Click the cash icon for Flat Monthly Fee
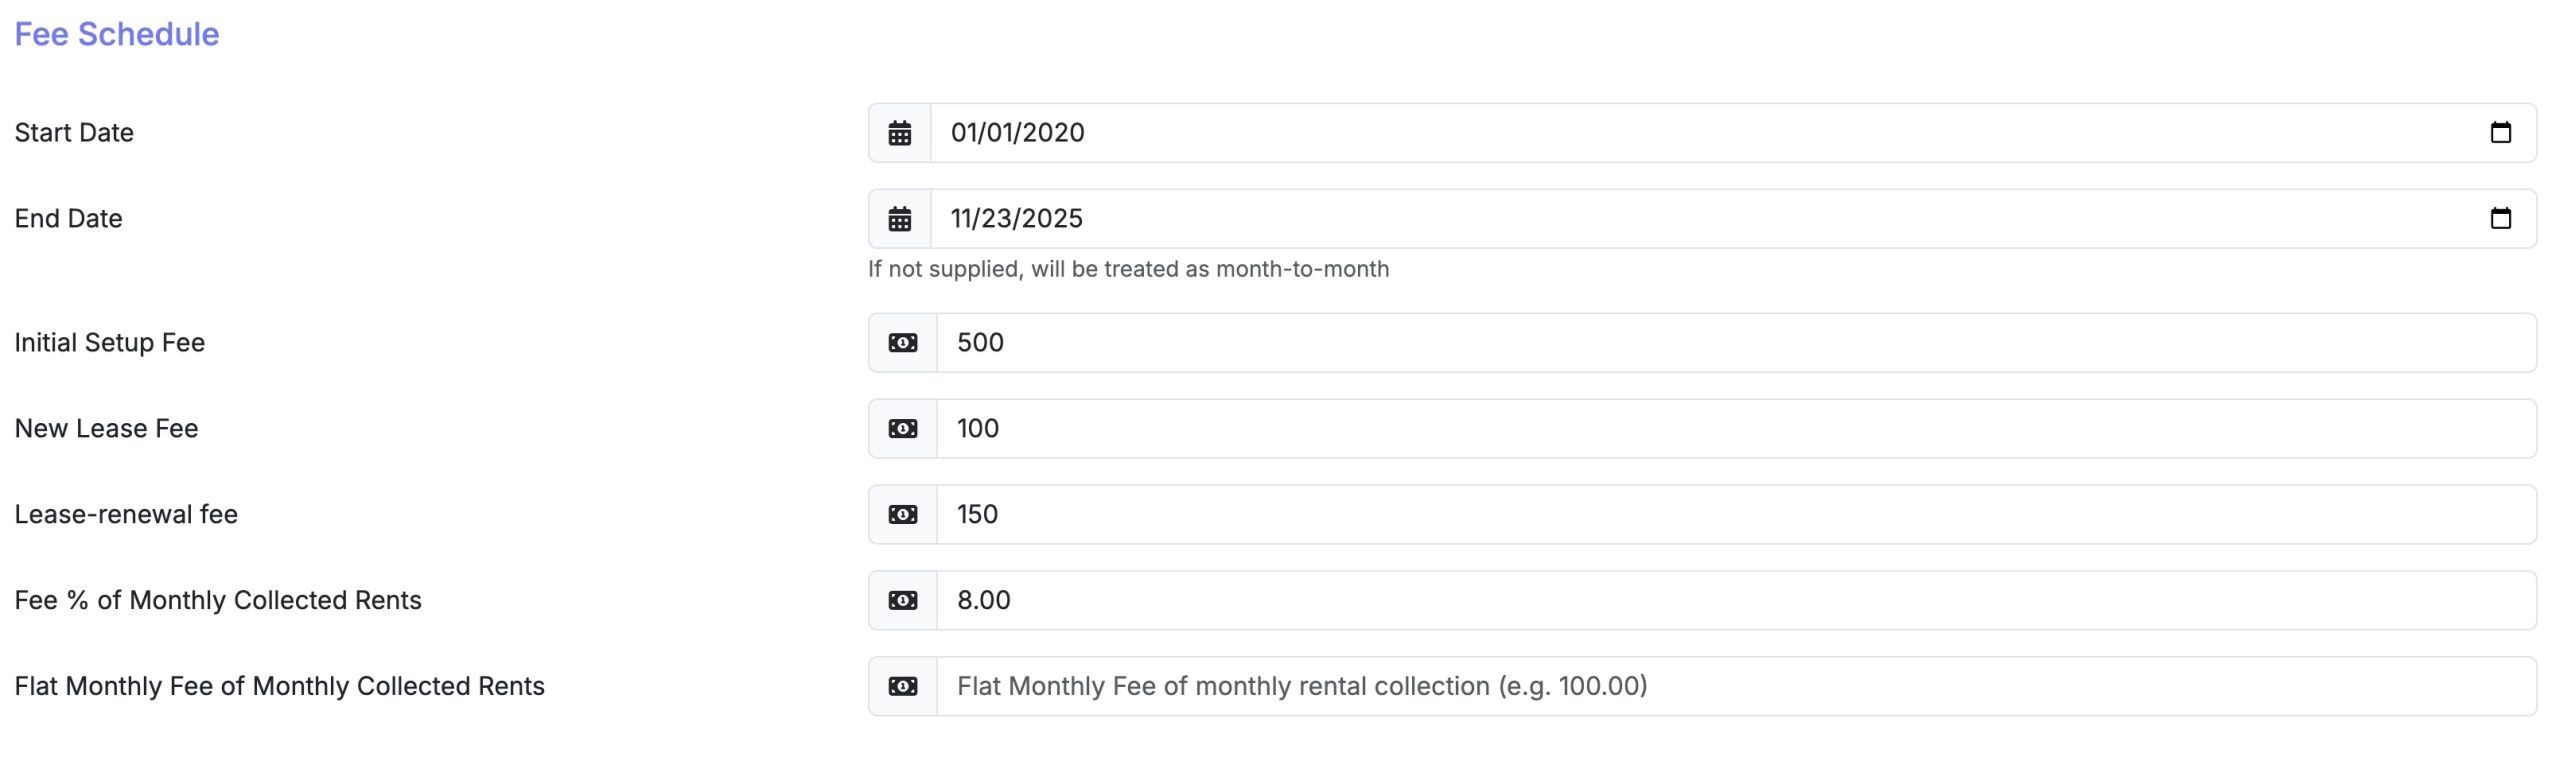Viewport: 2560px width, 757px height. coord(901,686)
